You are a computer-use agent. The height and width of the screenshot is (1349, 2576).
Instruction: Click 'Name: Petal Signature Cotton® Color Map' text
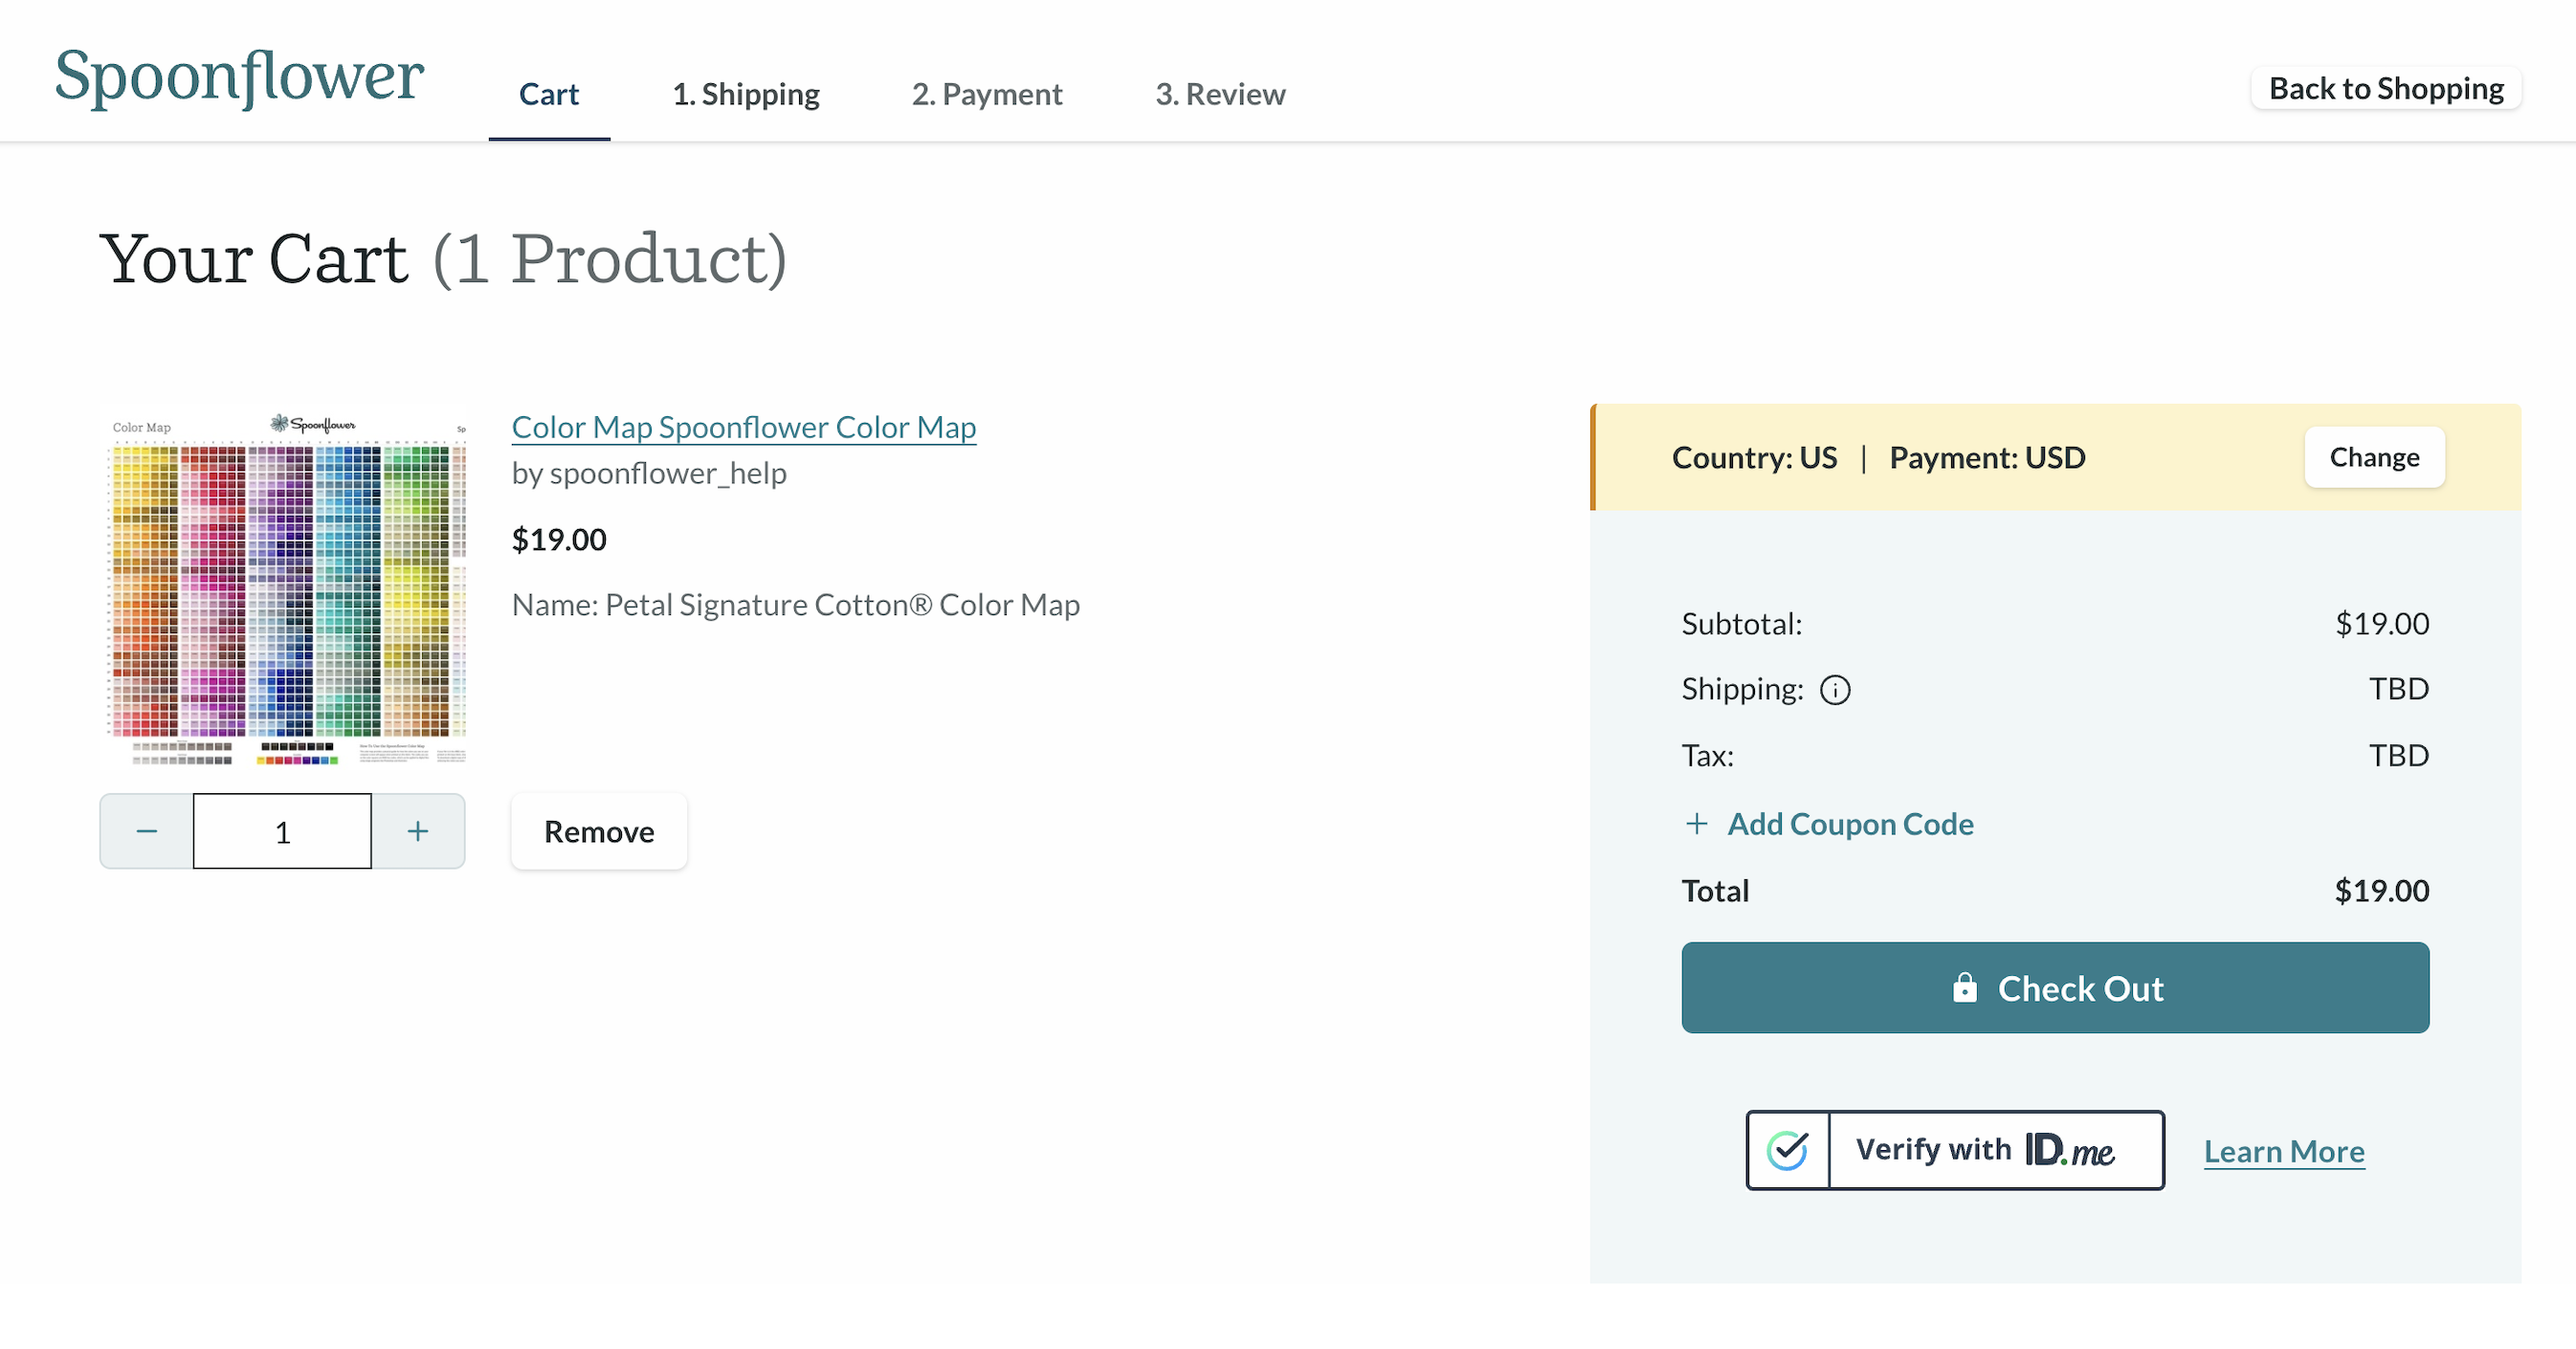[796, 605]
